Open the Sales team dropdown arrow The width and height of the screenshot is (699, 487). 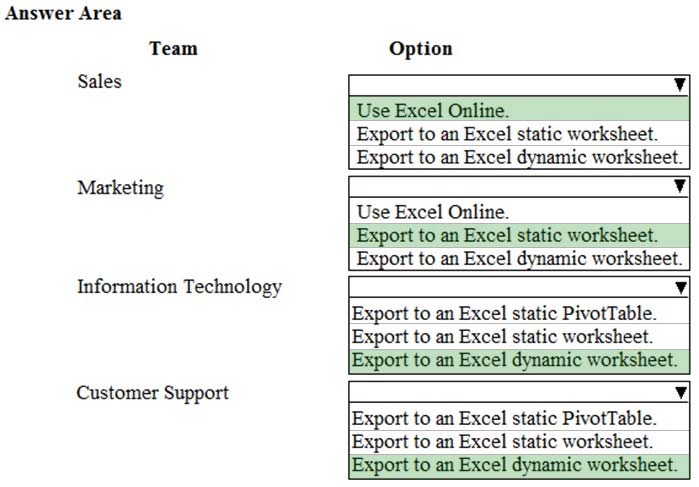[679, 85]
